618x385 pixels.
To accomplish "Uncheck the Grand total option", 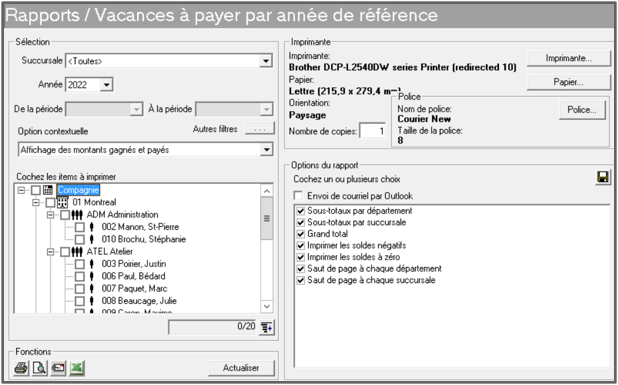I will (301, 234).
